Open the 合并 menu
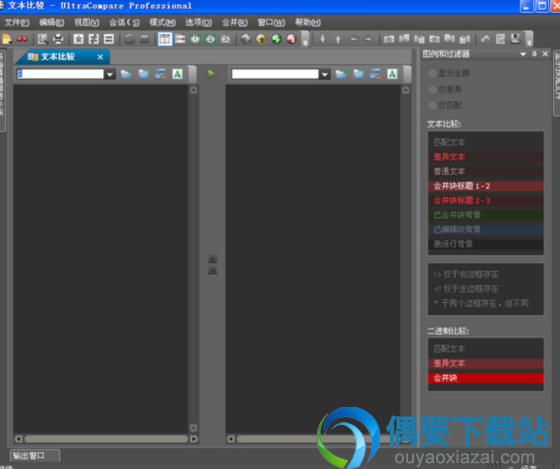The image size is (560, 469). [234, 23]
